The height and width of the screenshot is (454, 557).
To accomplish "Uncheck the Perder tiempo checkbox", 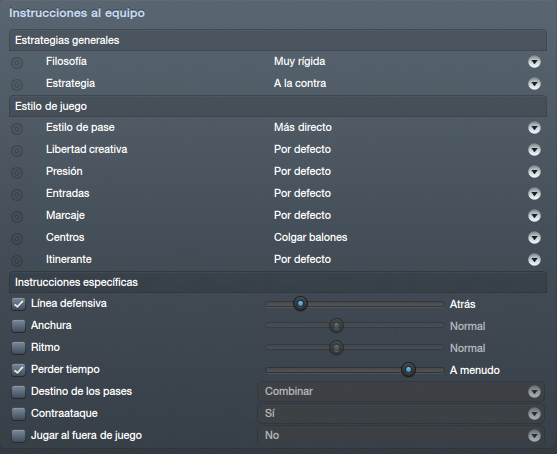I will pos(18,370).
